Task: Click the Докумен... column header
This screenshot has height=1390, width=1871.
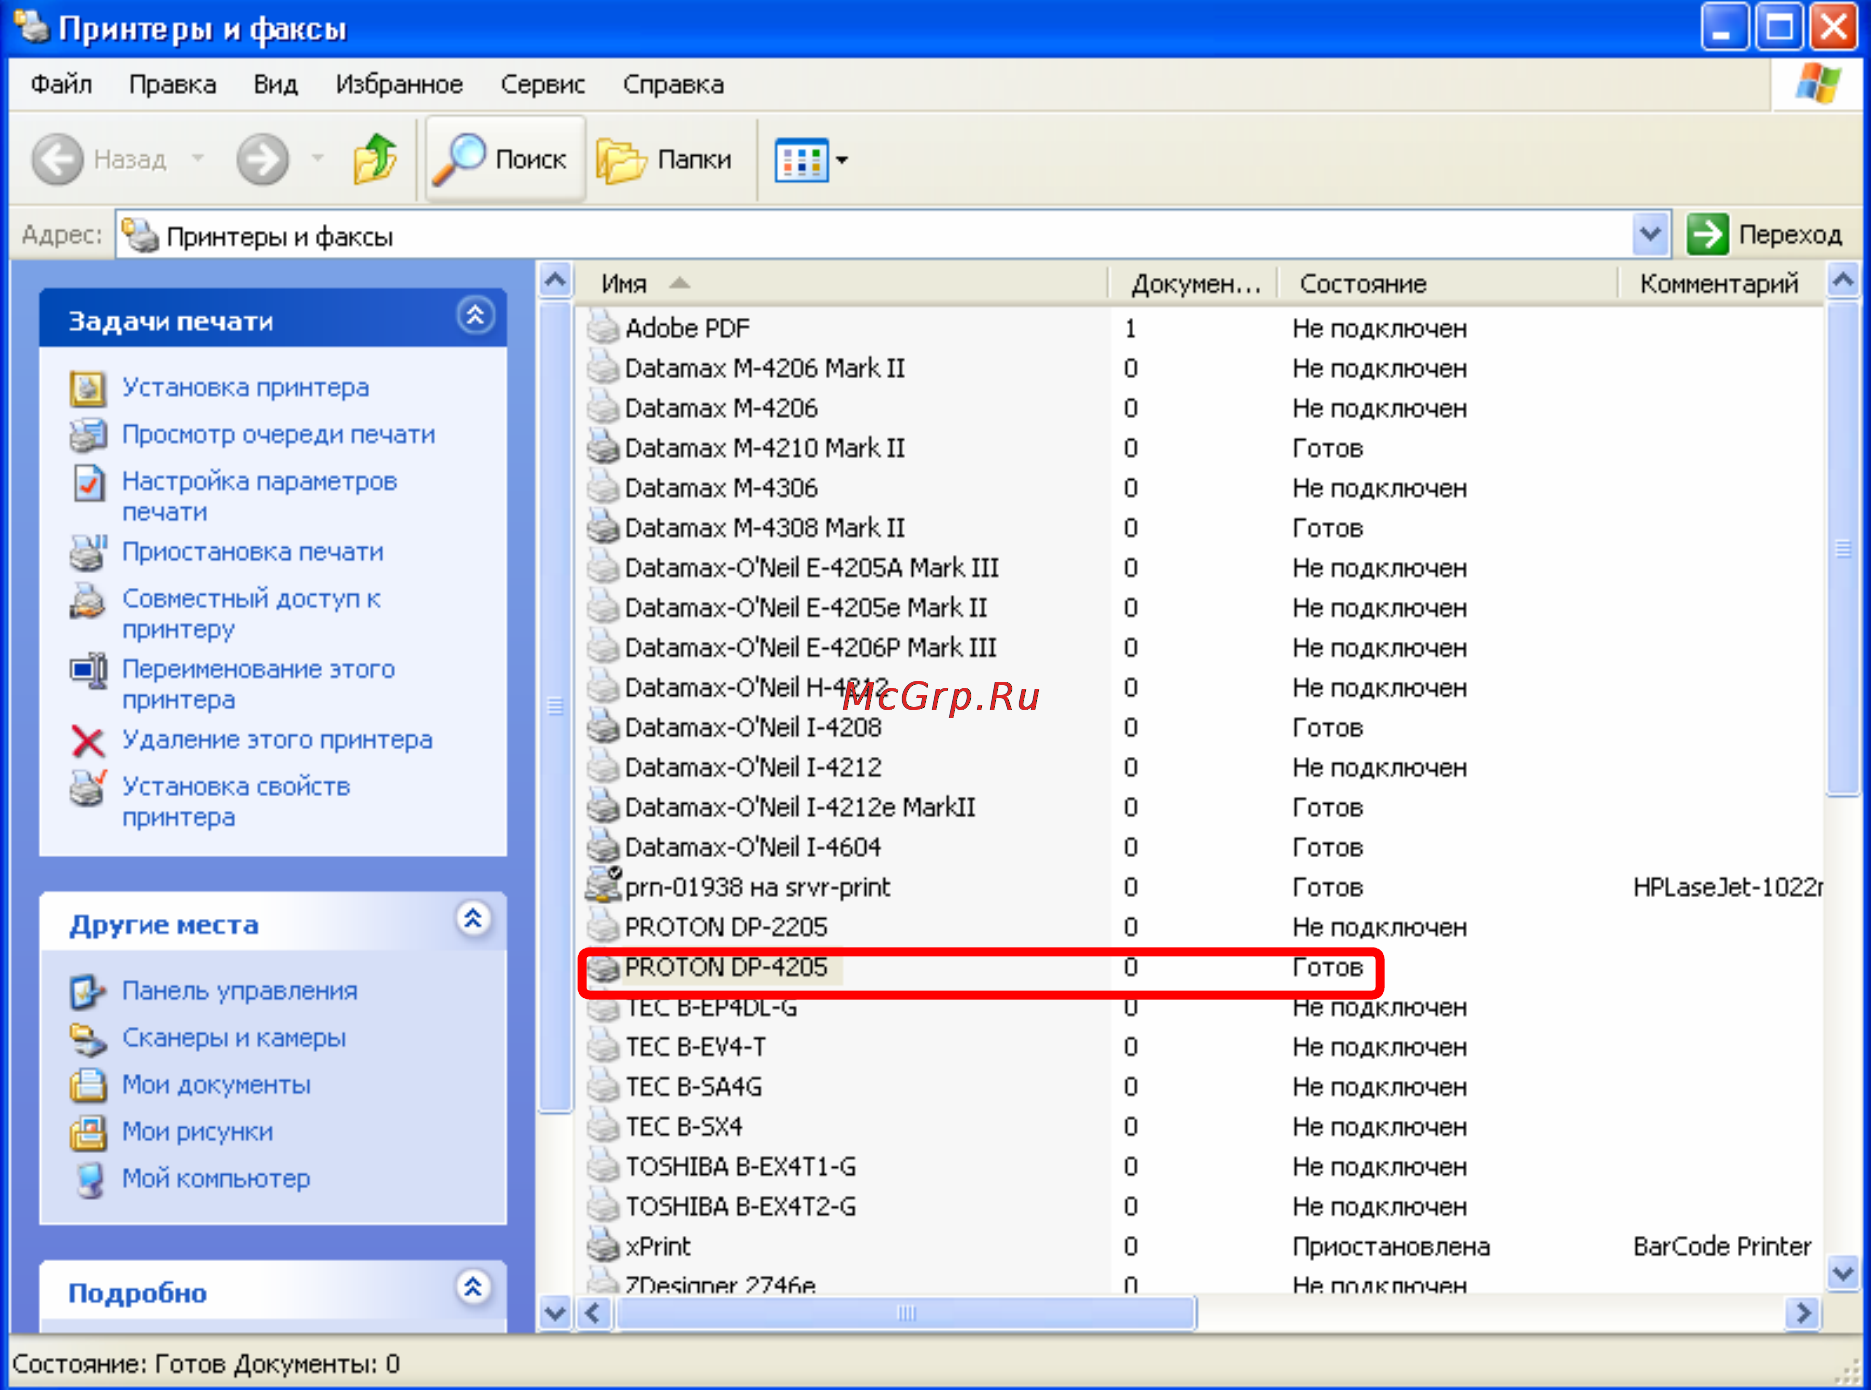Action: [1194, 284]
